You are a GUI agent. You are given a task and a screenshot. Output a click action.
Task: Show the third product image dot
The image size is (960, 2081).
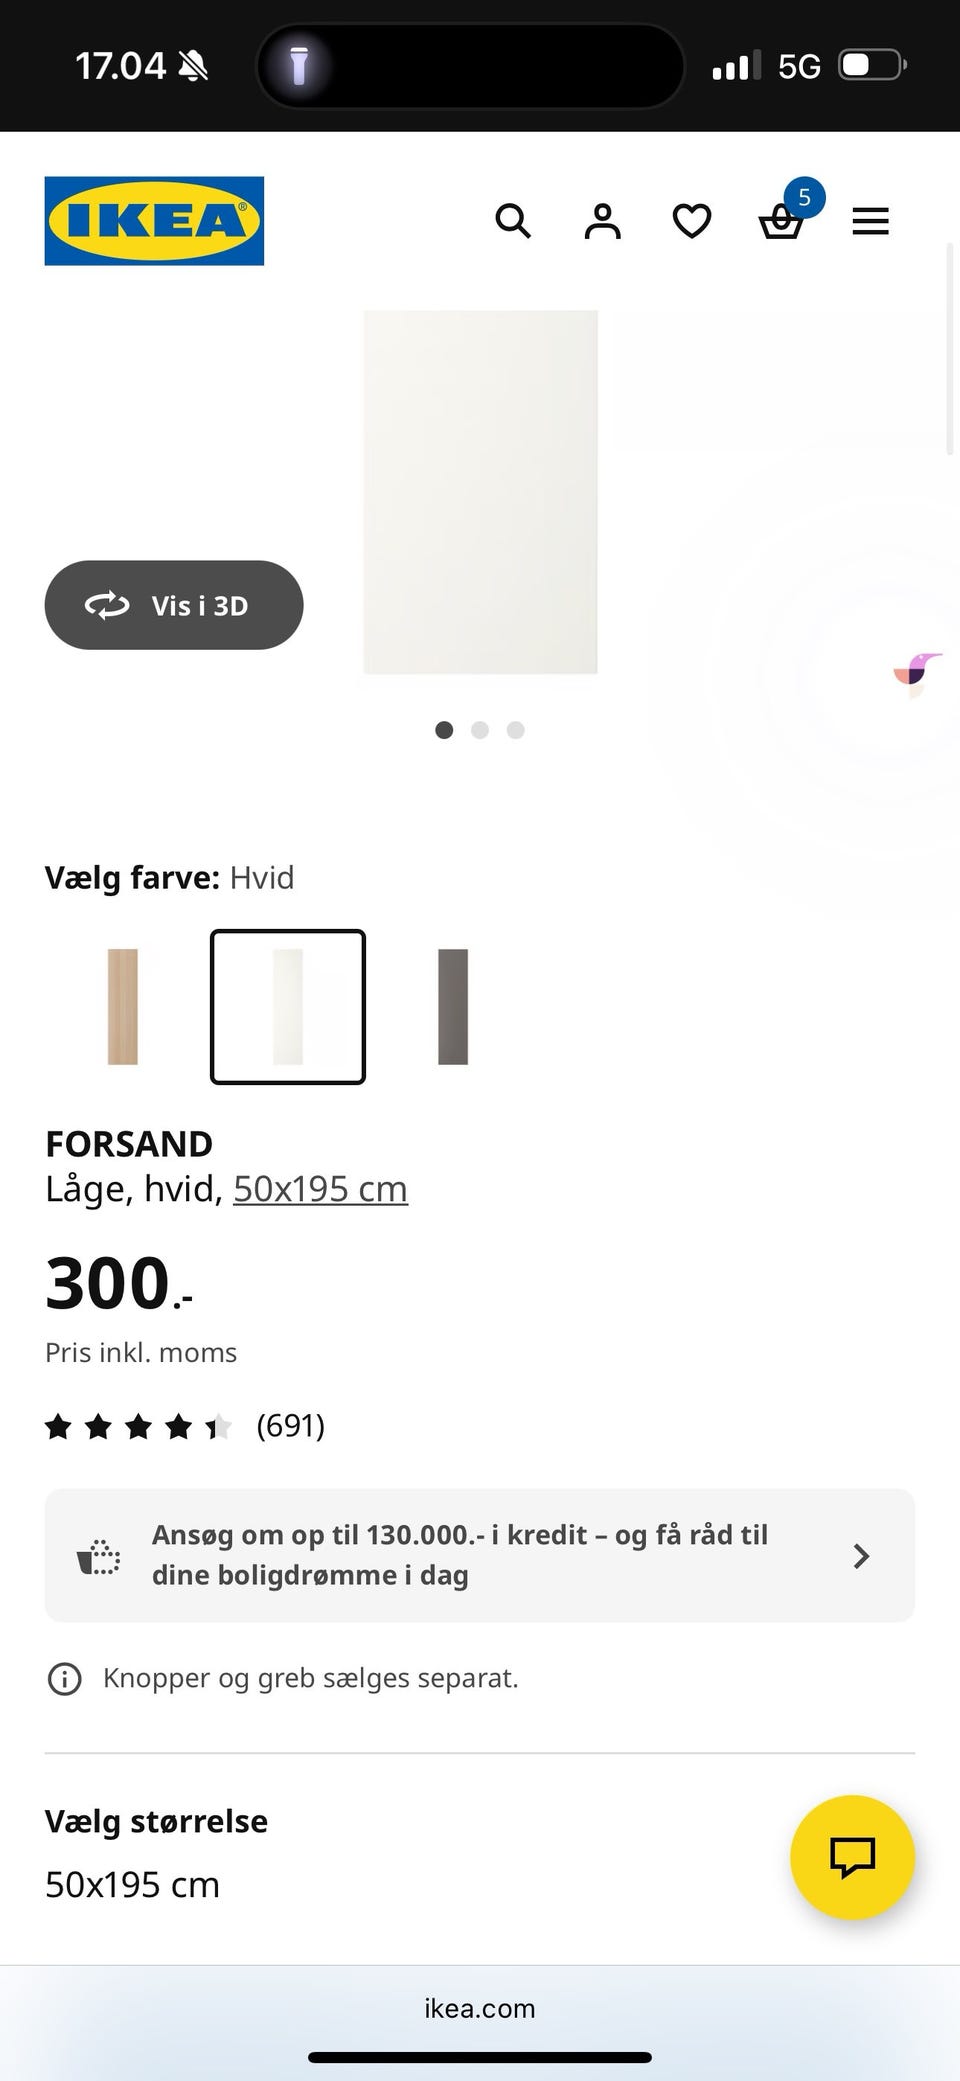(516, 730)
